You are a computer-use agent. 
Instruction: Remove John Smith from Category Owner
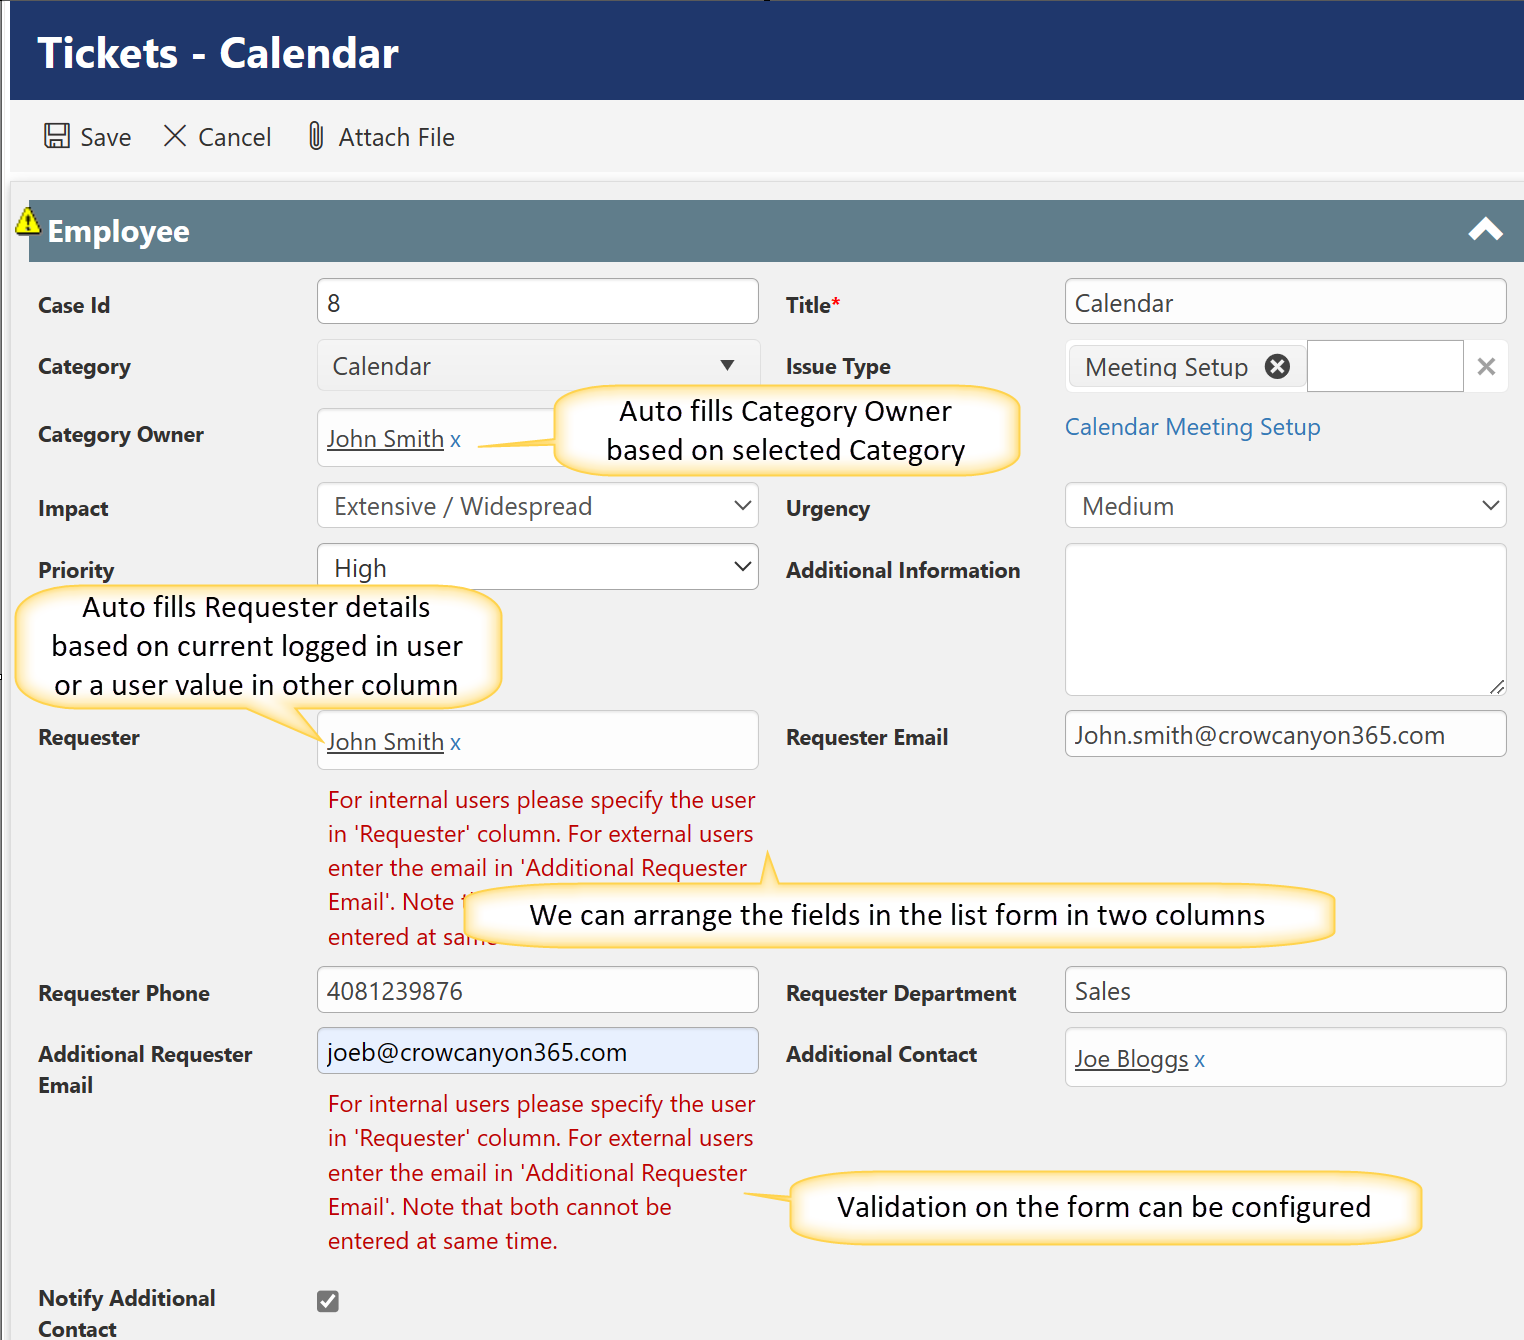click(x=455, y=440)
